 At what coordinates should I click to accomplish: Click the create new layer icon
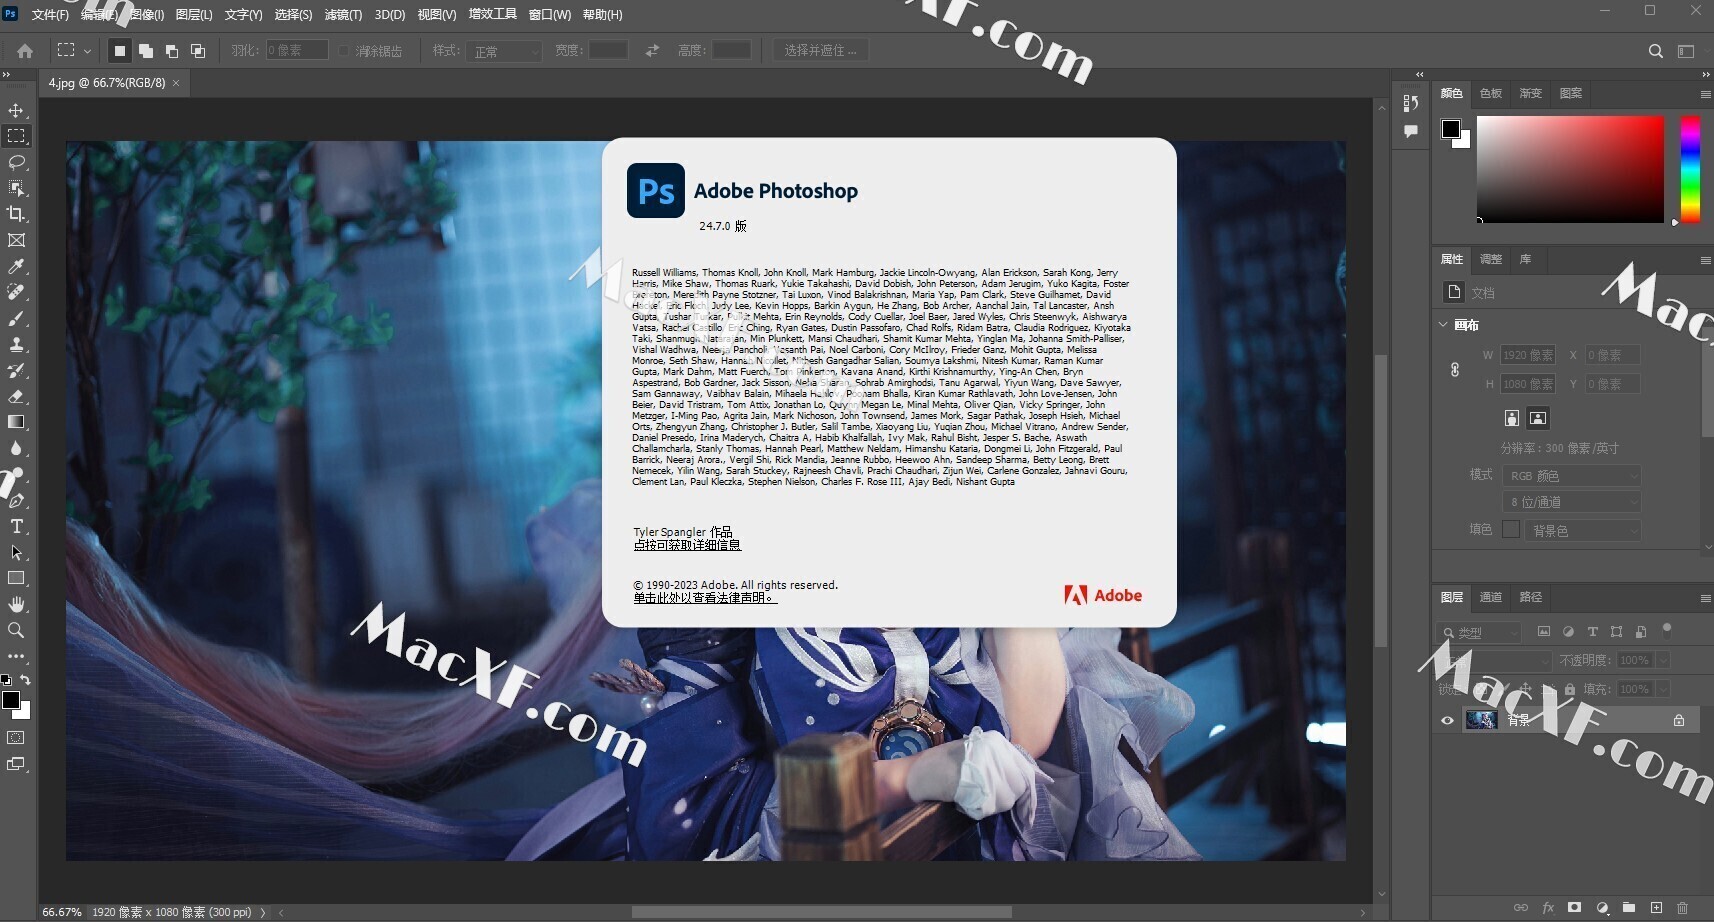pyautogui.click(x=1656, y=907)
